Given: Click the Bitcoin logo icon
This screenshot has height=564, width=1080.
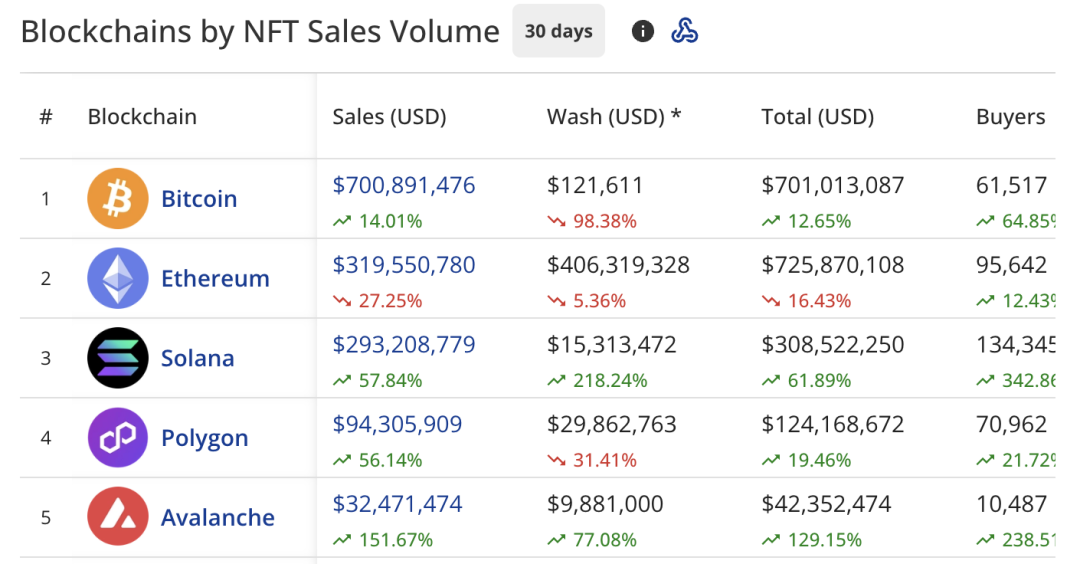Looking at the screenshot, I should pyautogui.click(x=117, y=198).
